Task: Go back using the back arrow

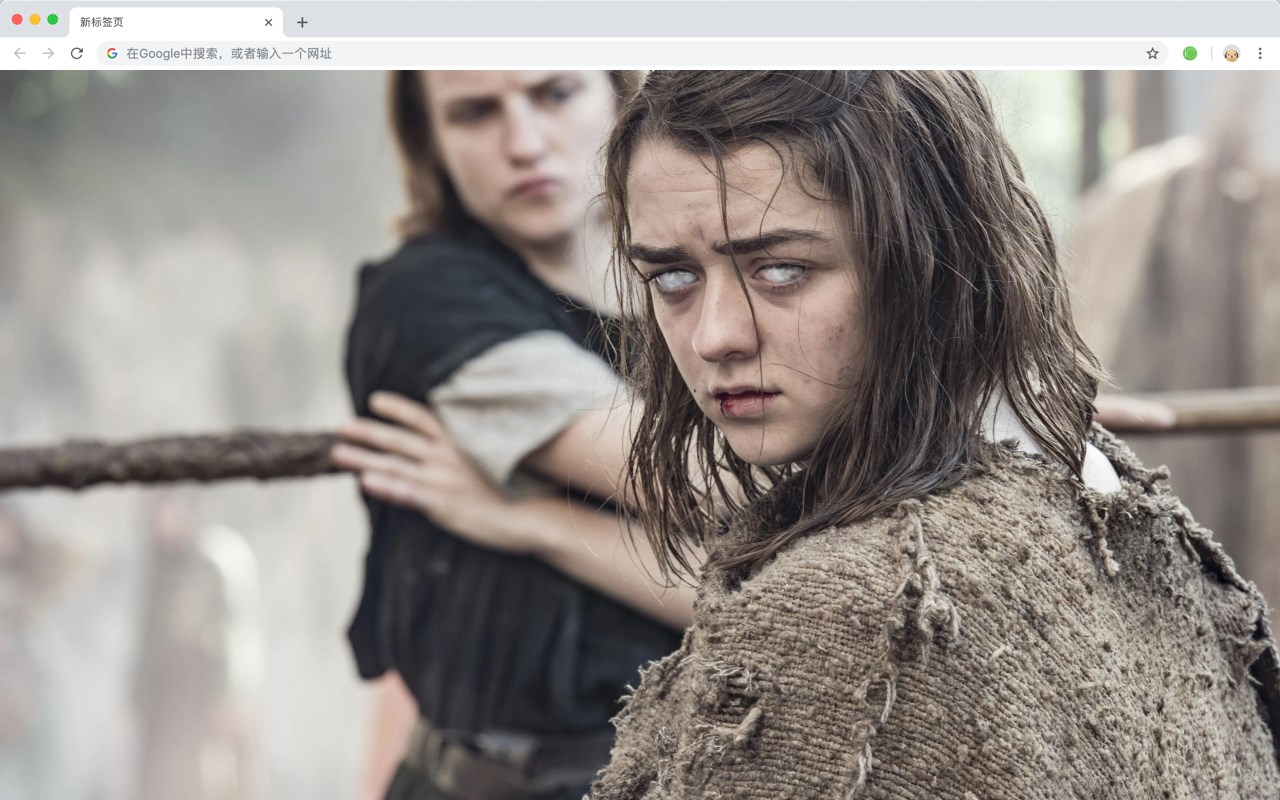Action: pos(20,53)
